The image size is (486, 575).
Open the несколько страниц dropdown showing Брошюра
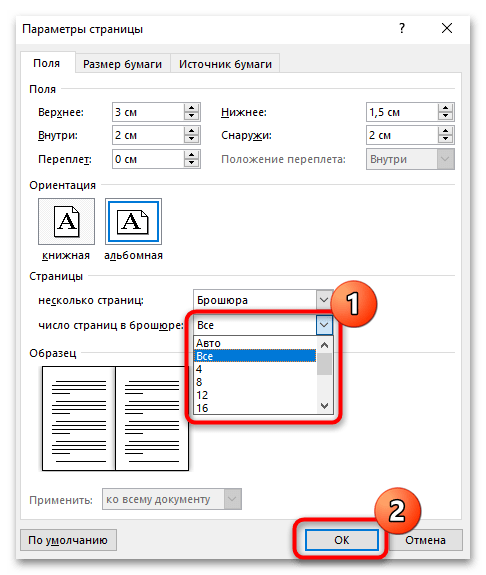click(263, 300)
